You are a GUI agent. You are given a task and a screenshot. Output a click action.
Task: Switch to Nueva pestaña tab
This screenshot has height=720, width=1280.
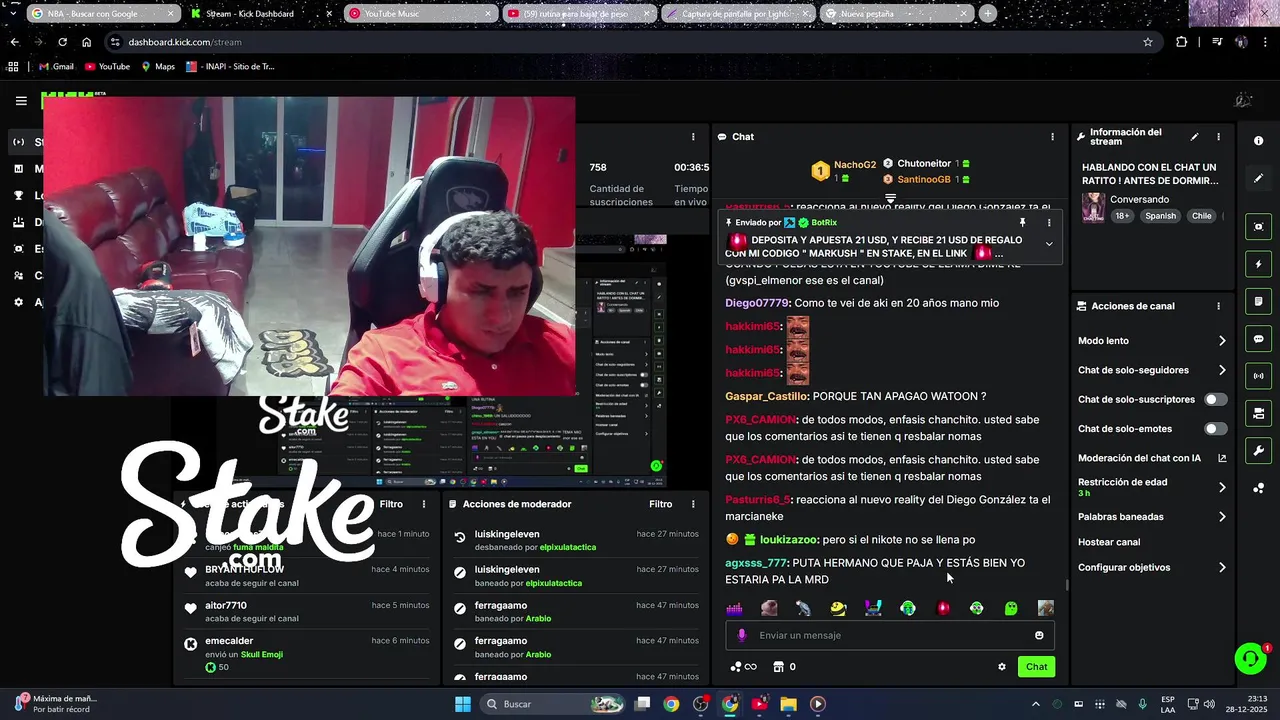(896, 14)
